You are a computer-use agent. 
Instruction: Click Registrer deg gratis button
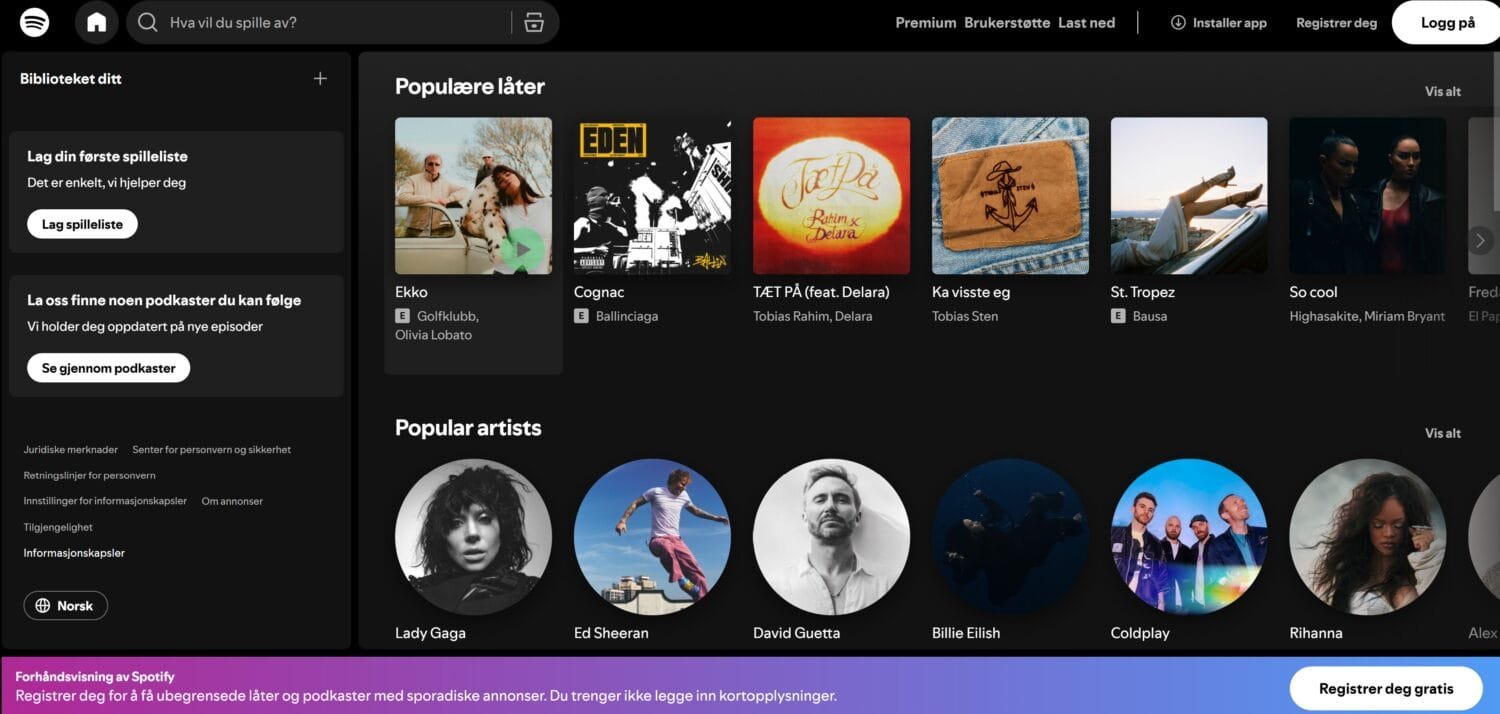click(1385, 688)
